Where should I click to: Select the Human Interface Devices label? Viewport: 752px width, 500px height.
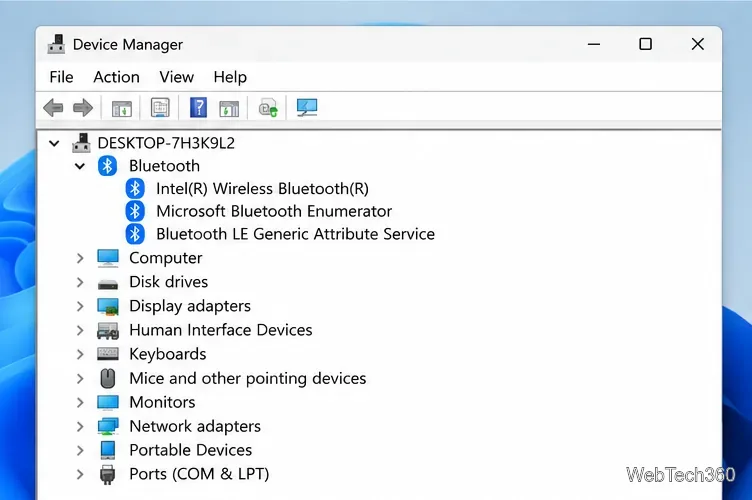[x=221, y=330]
